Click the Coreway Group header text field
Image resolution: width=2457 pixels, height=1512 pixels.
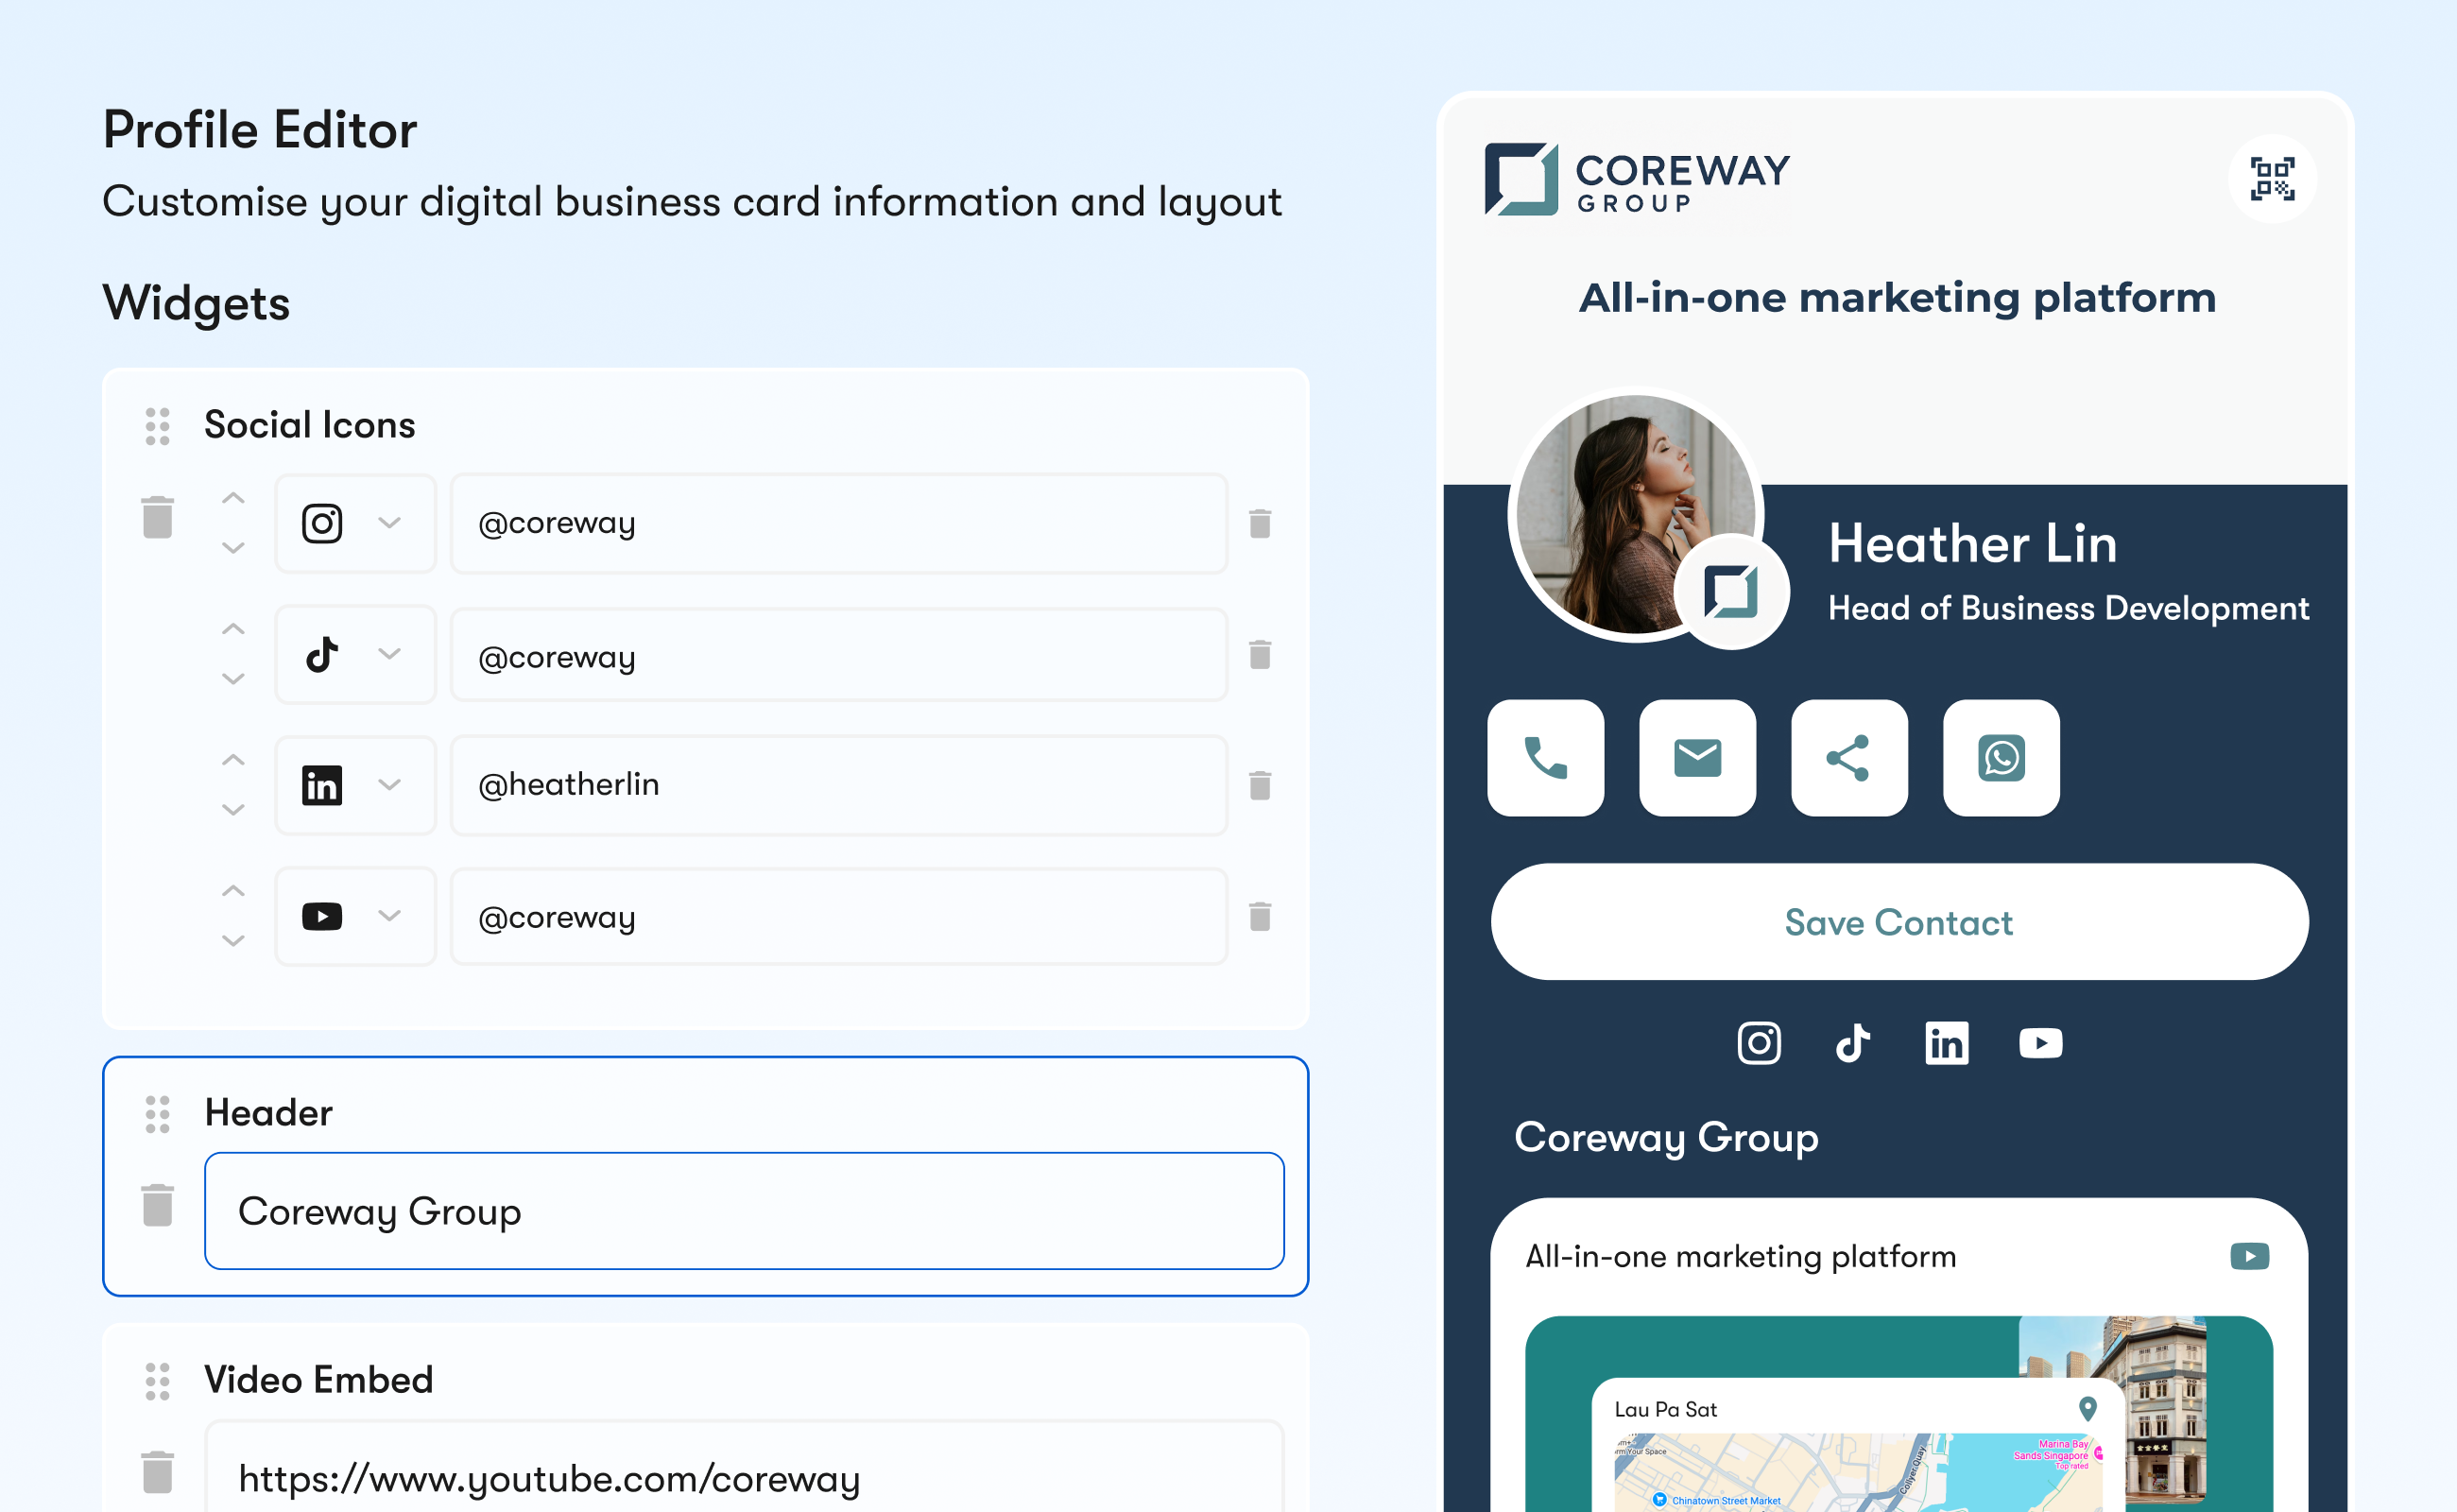pos(744,1211)
